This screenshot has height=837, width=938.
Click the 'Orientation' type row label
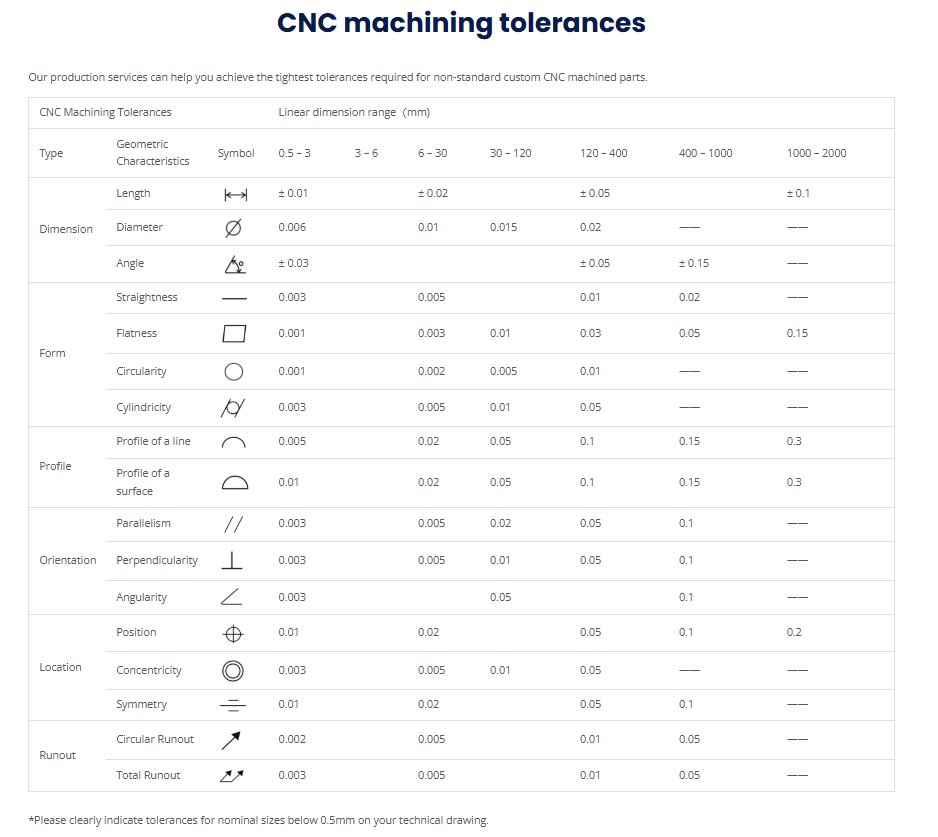[x=68, y=561]
